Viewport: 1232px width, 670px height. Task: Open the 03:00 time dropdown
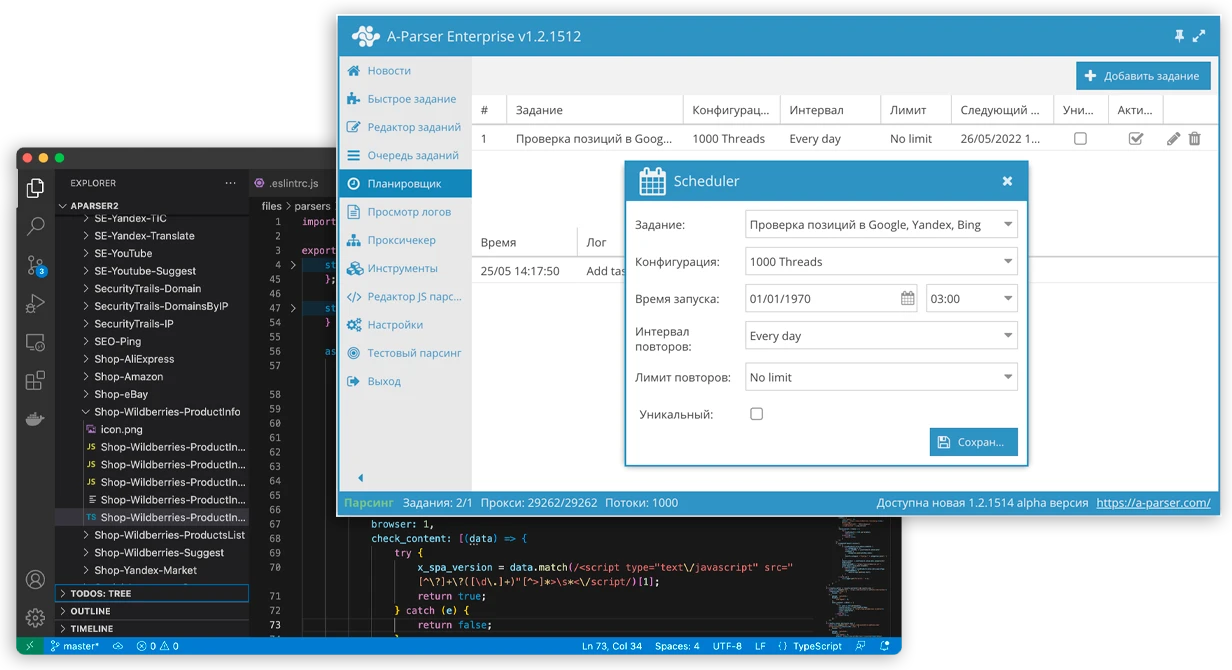click(971, 298)
